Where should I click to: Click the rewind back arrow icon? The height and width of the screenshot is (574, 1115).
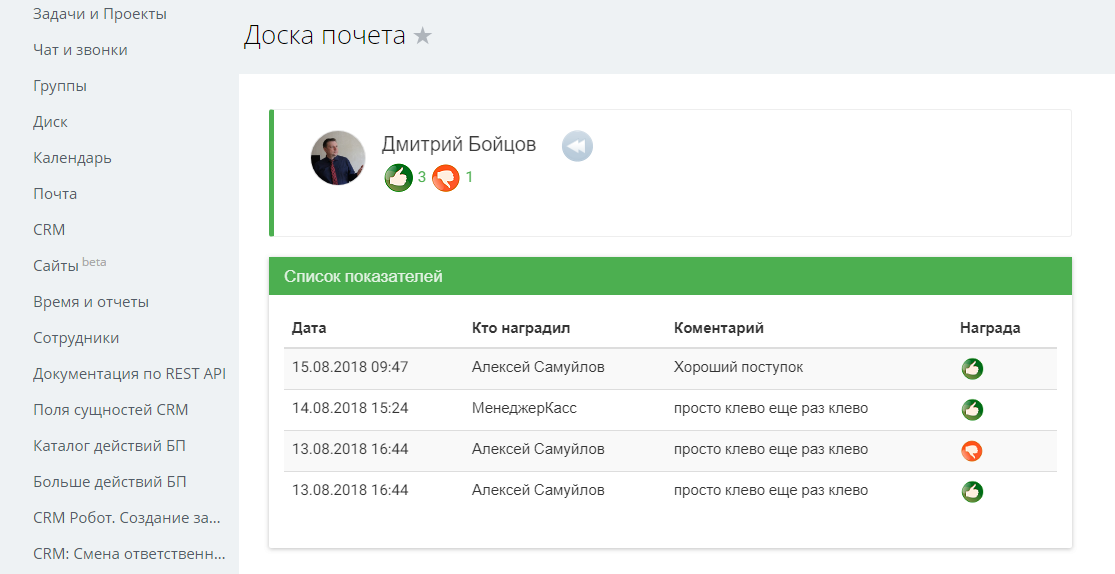click(x=577, y=146)
